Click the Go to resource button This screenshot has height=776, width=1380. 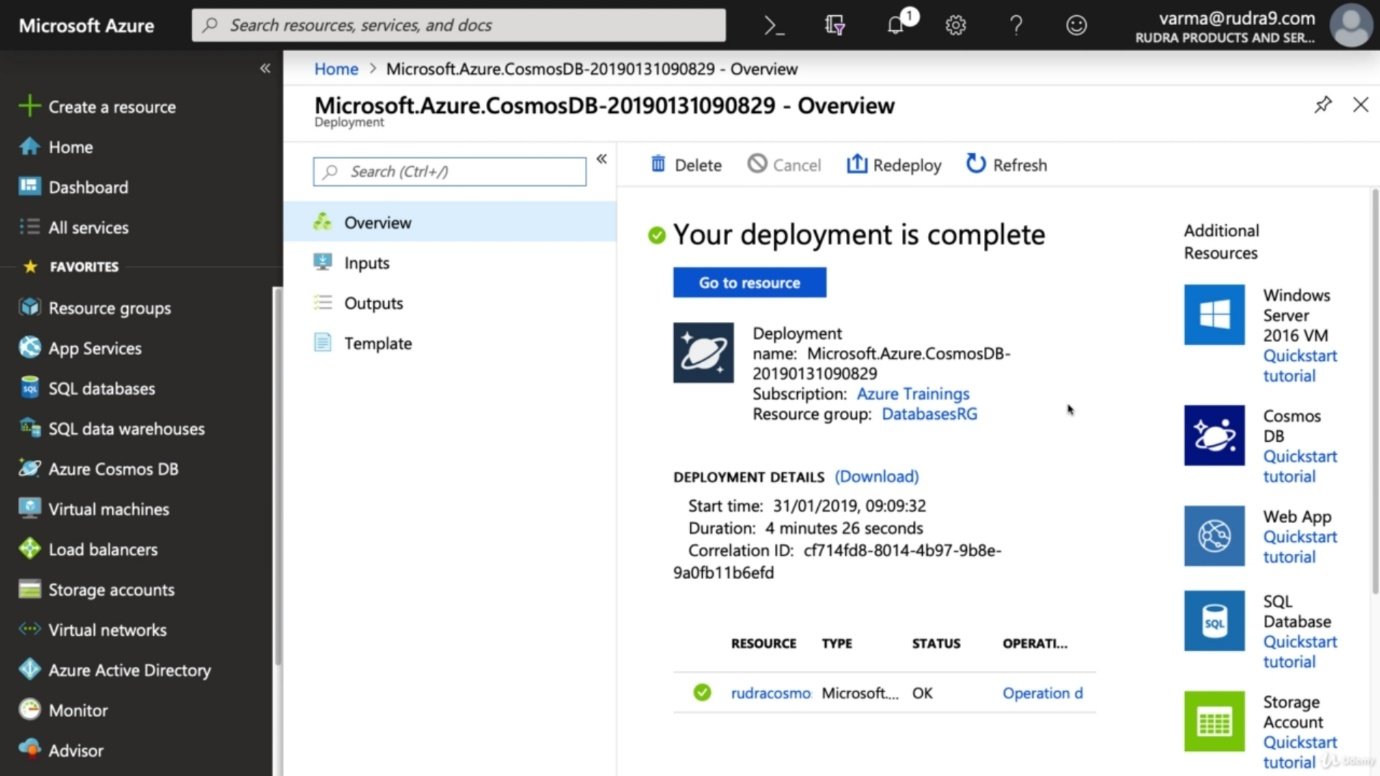[750, 283]
